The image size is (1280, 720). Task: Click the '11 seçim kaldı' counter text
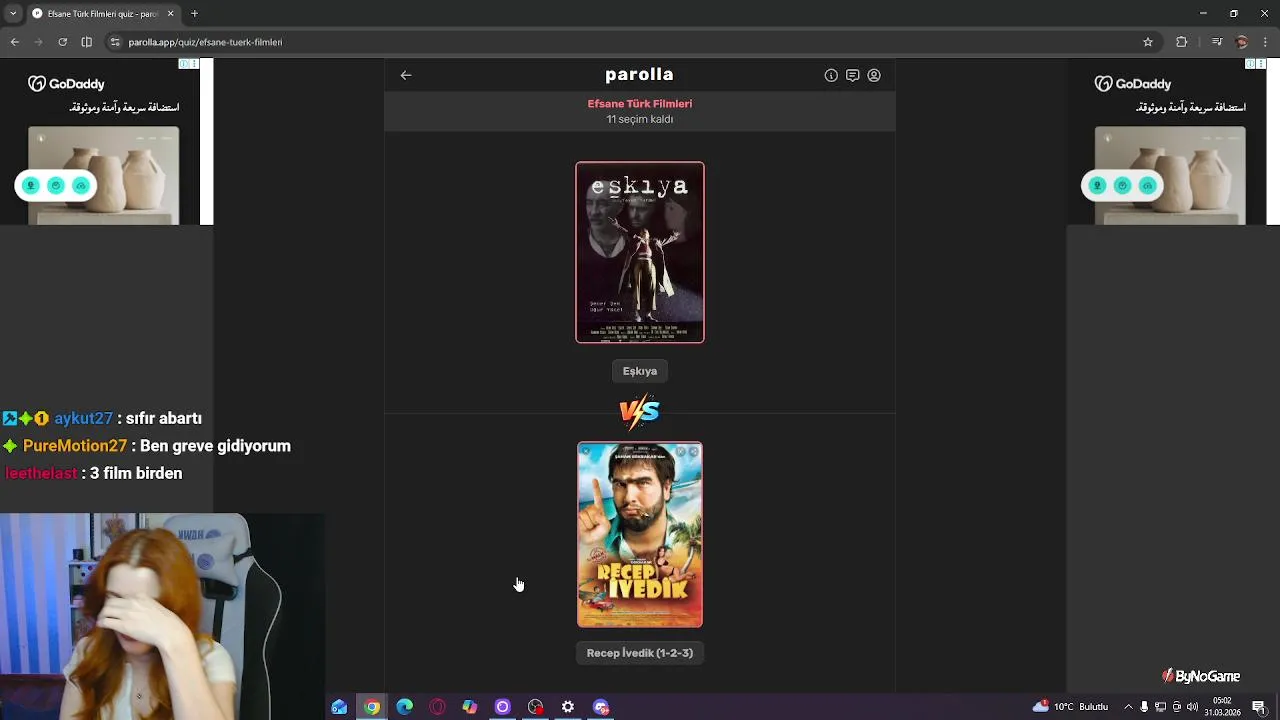640,119
